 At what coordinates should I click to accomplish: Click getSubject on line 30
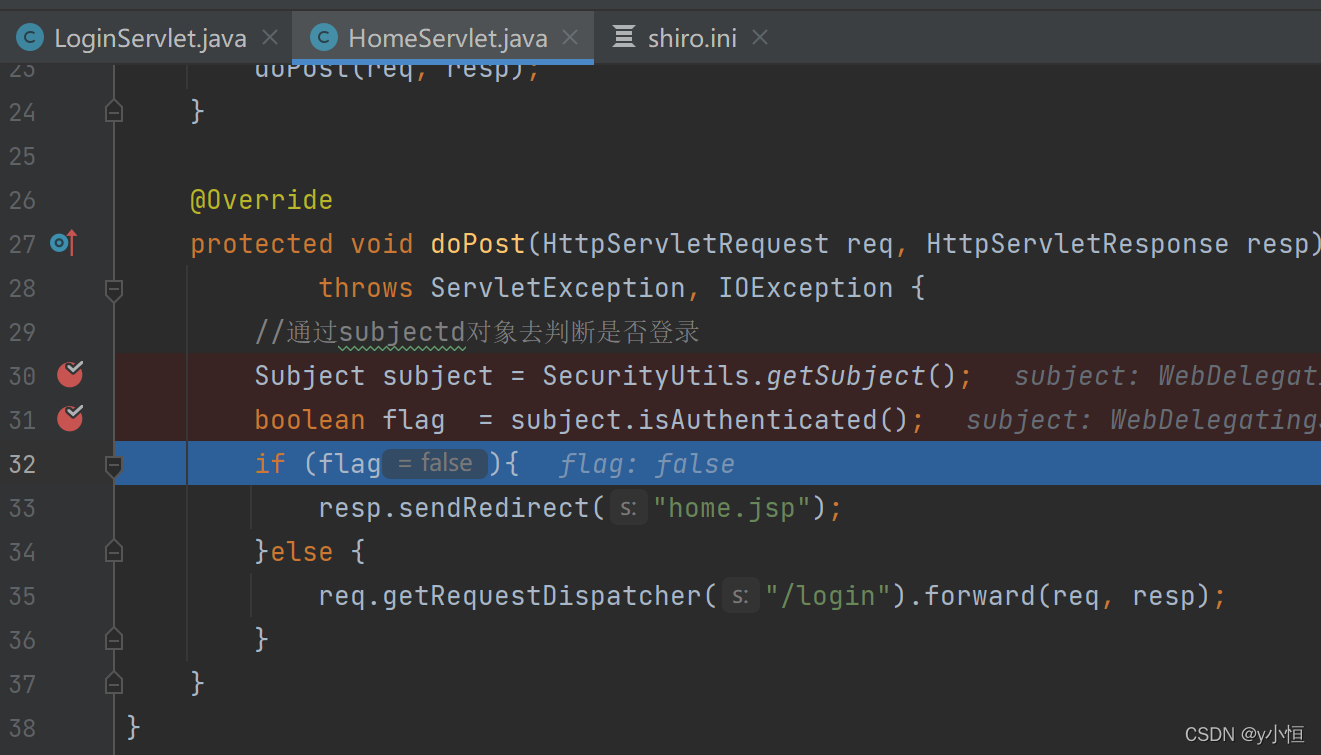tap(846, 376)
